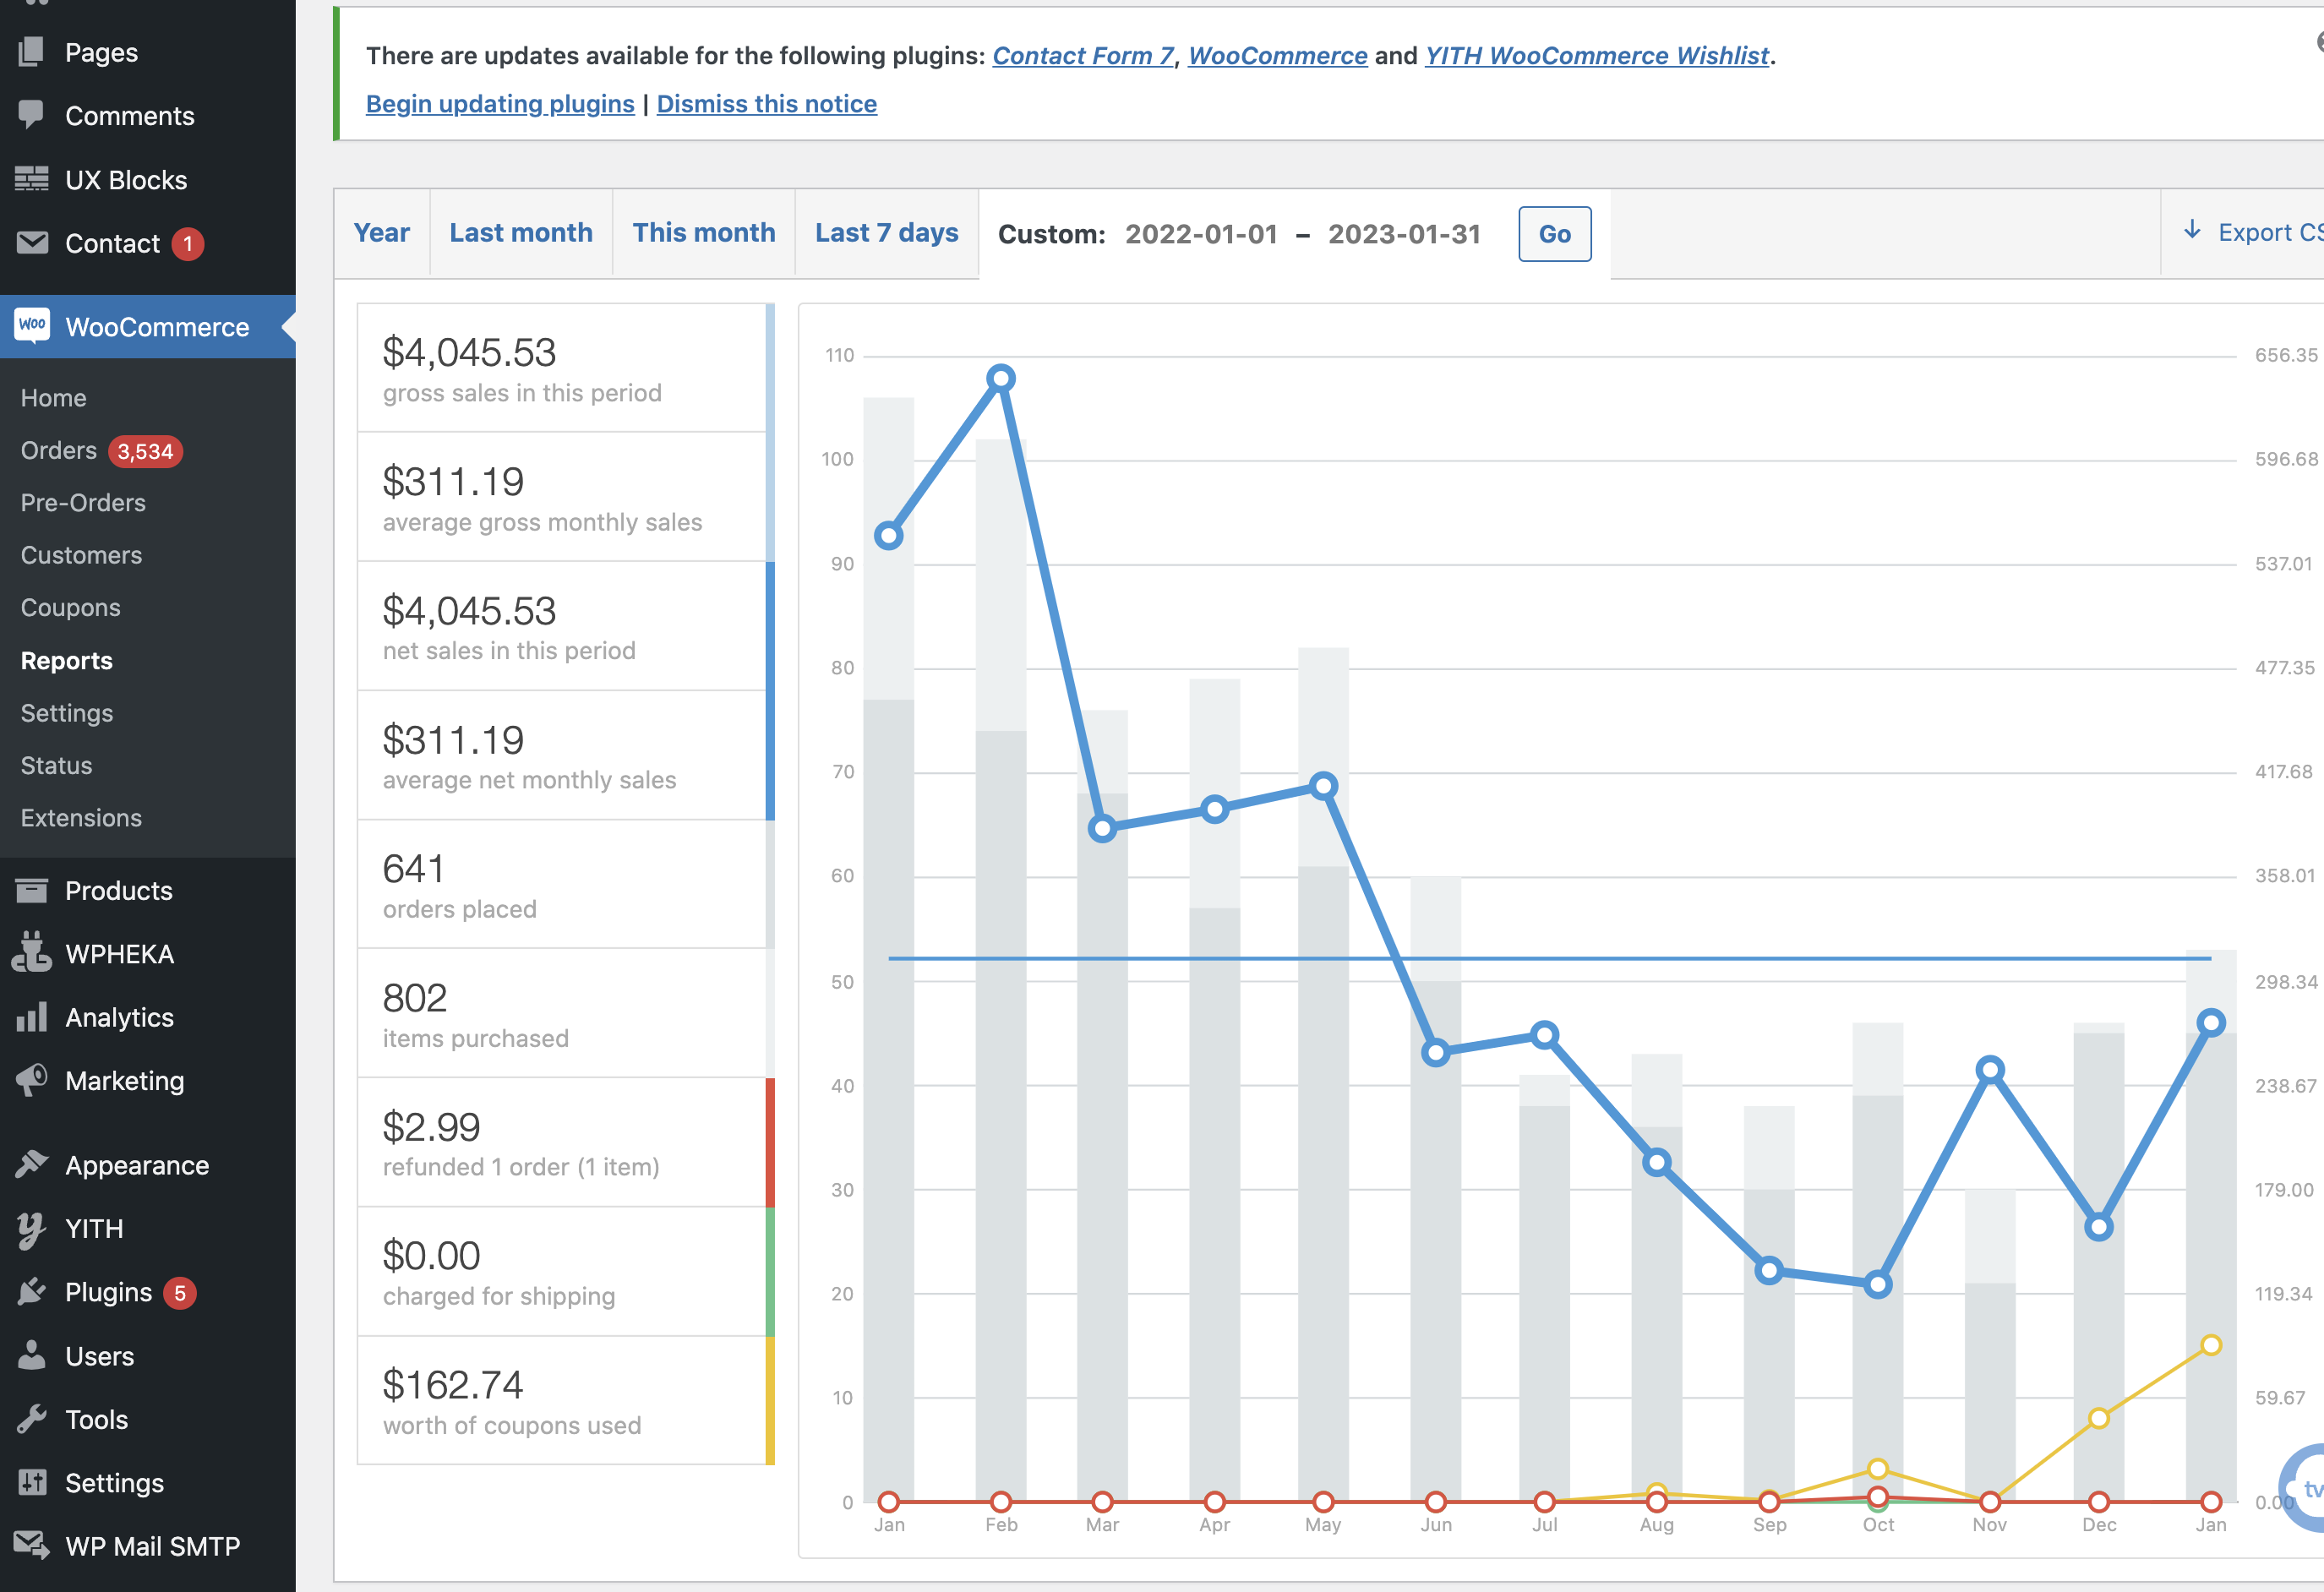The height and width of the screenshot is (1592, 2324).
Task: Open WooCommerce Status page
Action: point(56,765)
